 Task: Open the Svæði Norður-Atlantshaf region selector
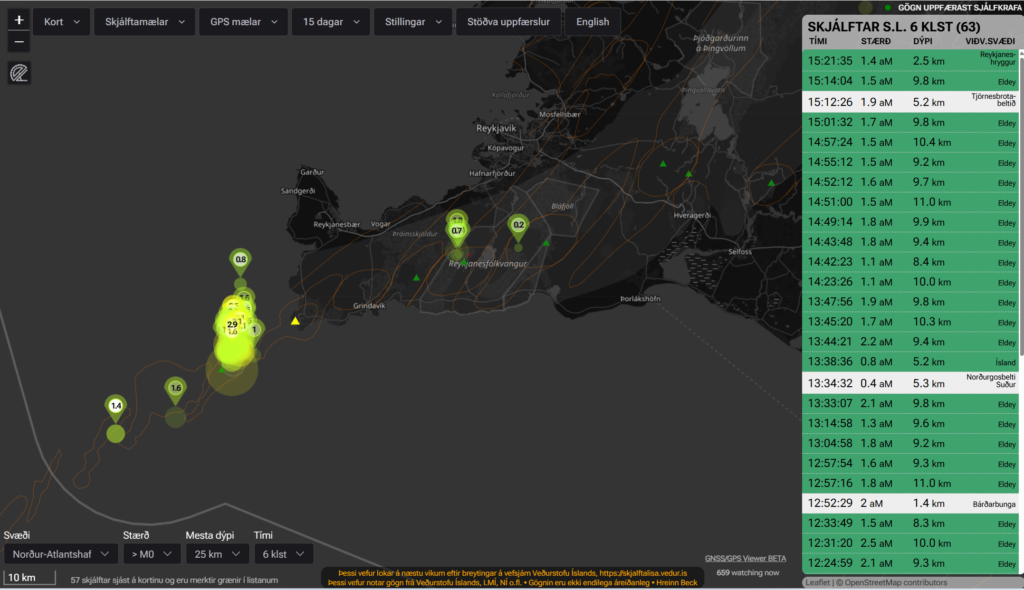[x=60, y=554]
